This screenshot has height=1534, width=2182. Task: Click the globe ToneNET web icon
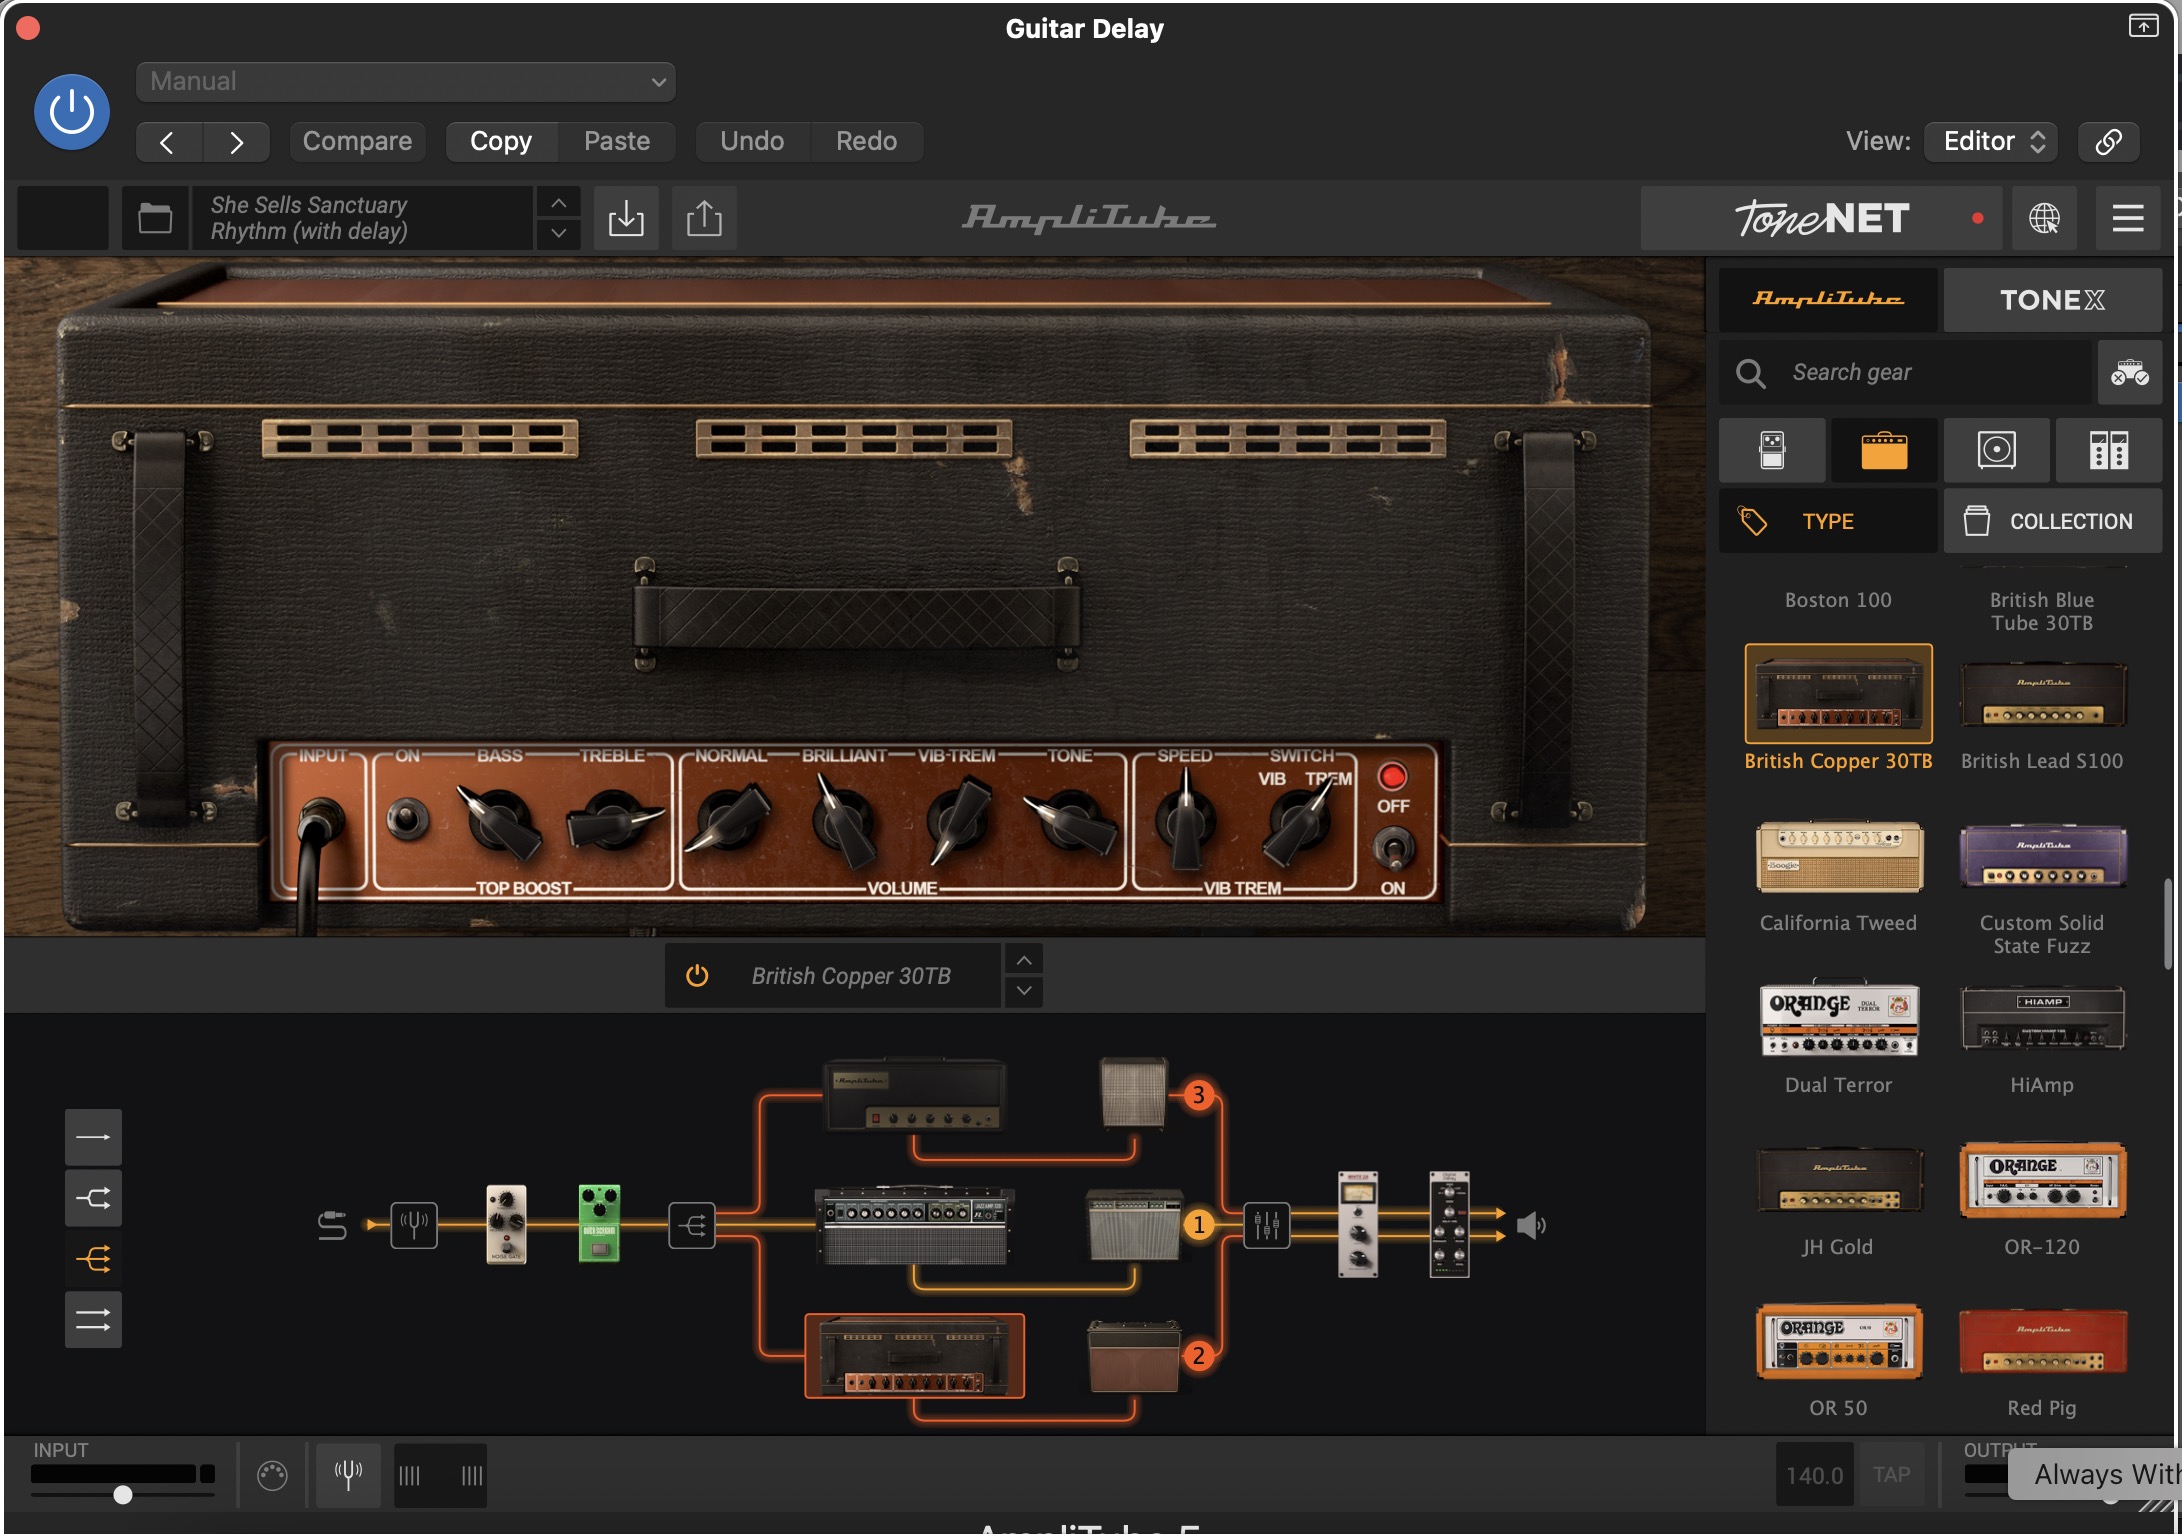[x=2044, y=218]
